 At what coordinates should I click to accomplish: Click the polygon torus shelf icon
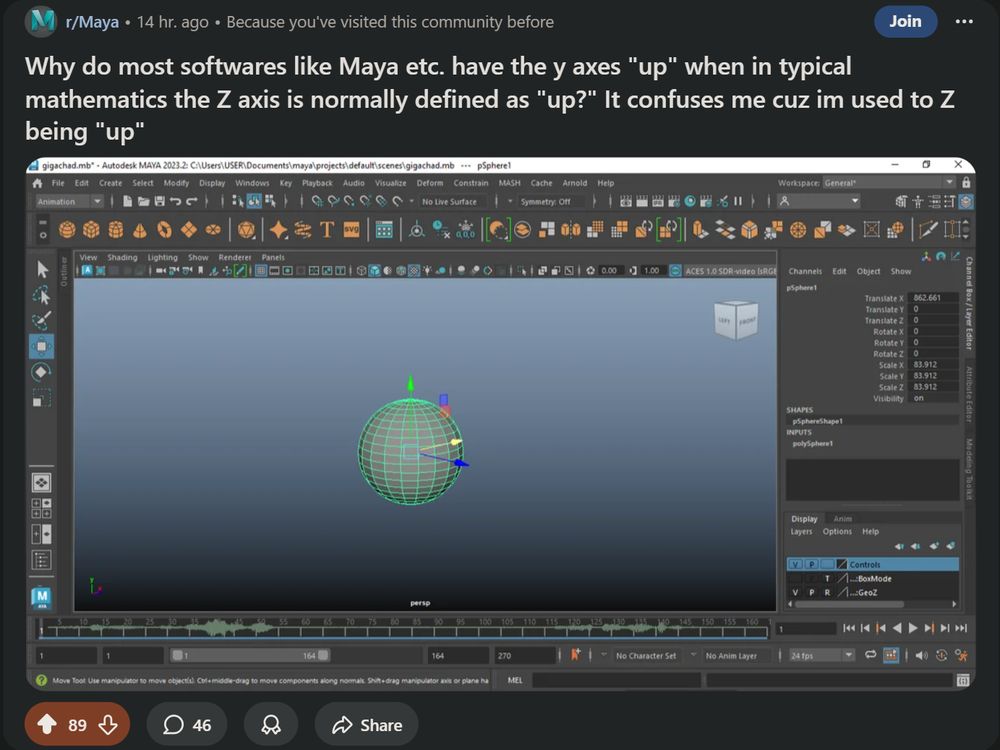[x=165, y=229]
